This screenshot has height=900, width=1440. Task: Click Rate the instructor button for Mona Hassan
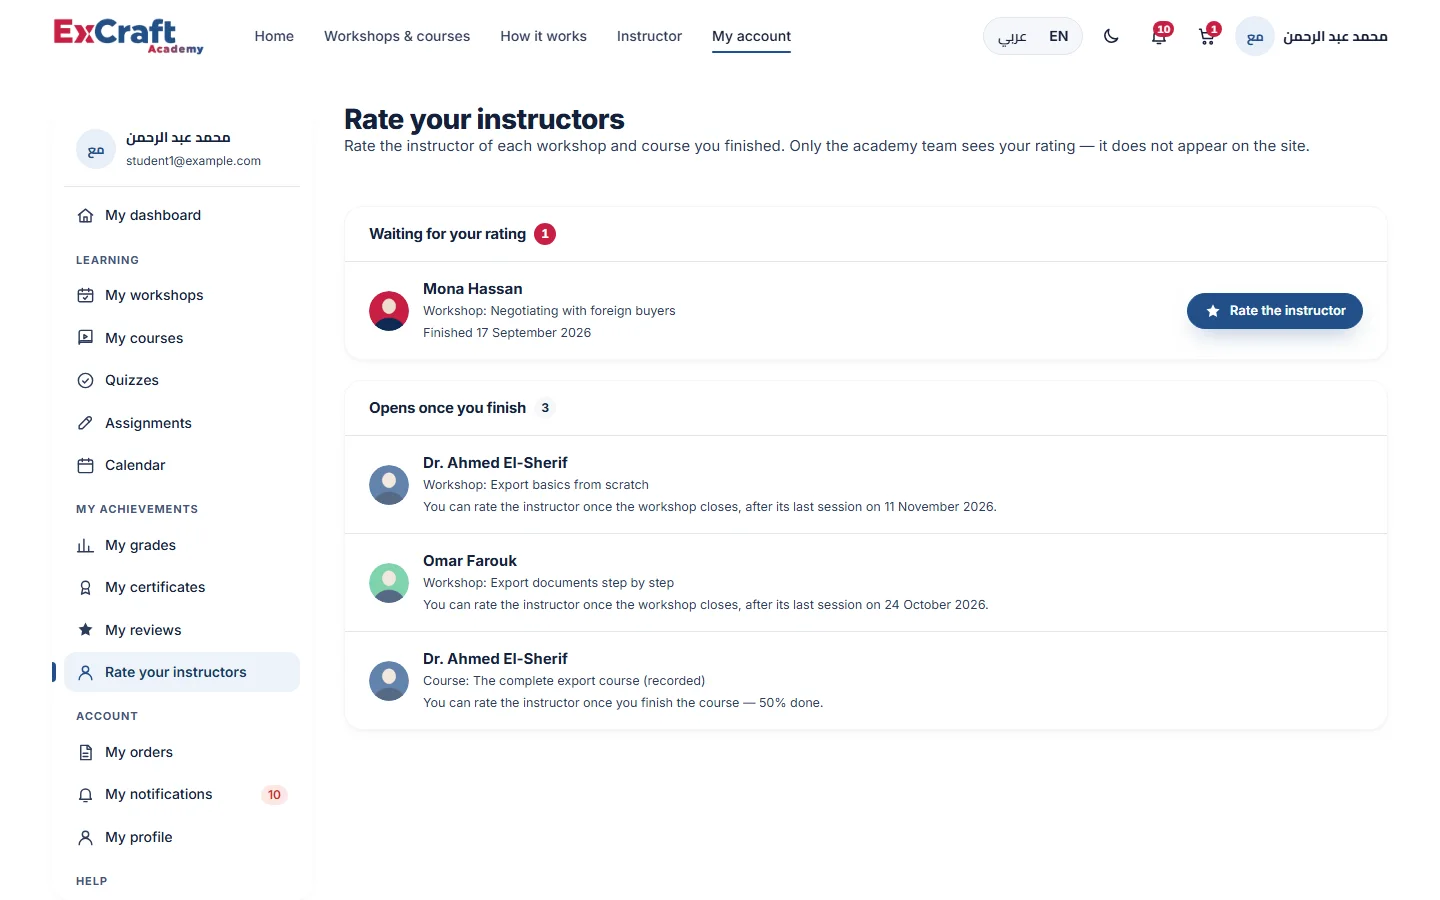(x=1274, y=311)
